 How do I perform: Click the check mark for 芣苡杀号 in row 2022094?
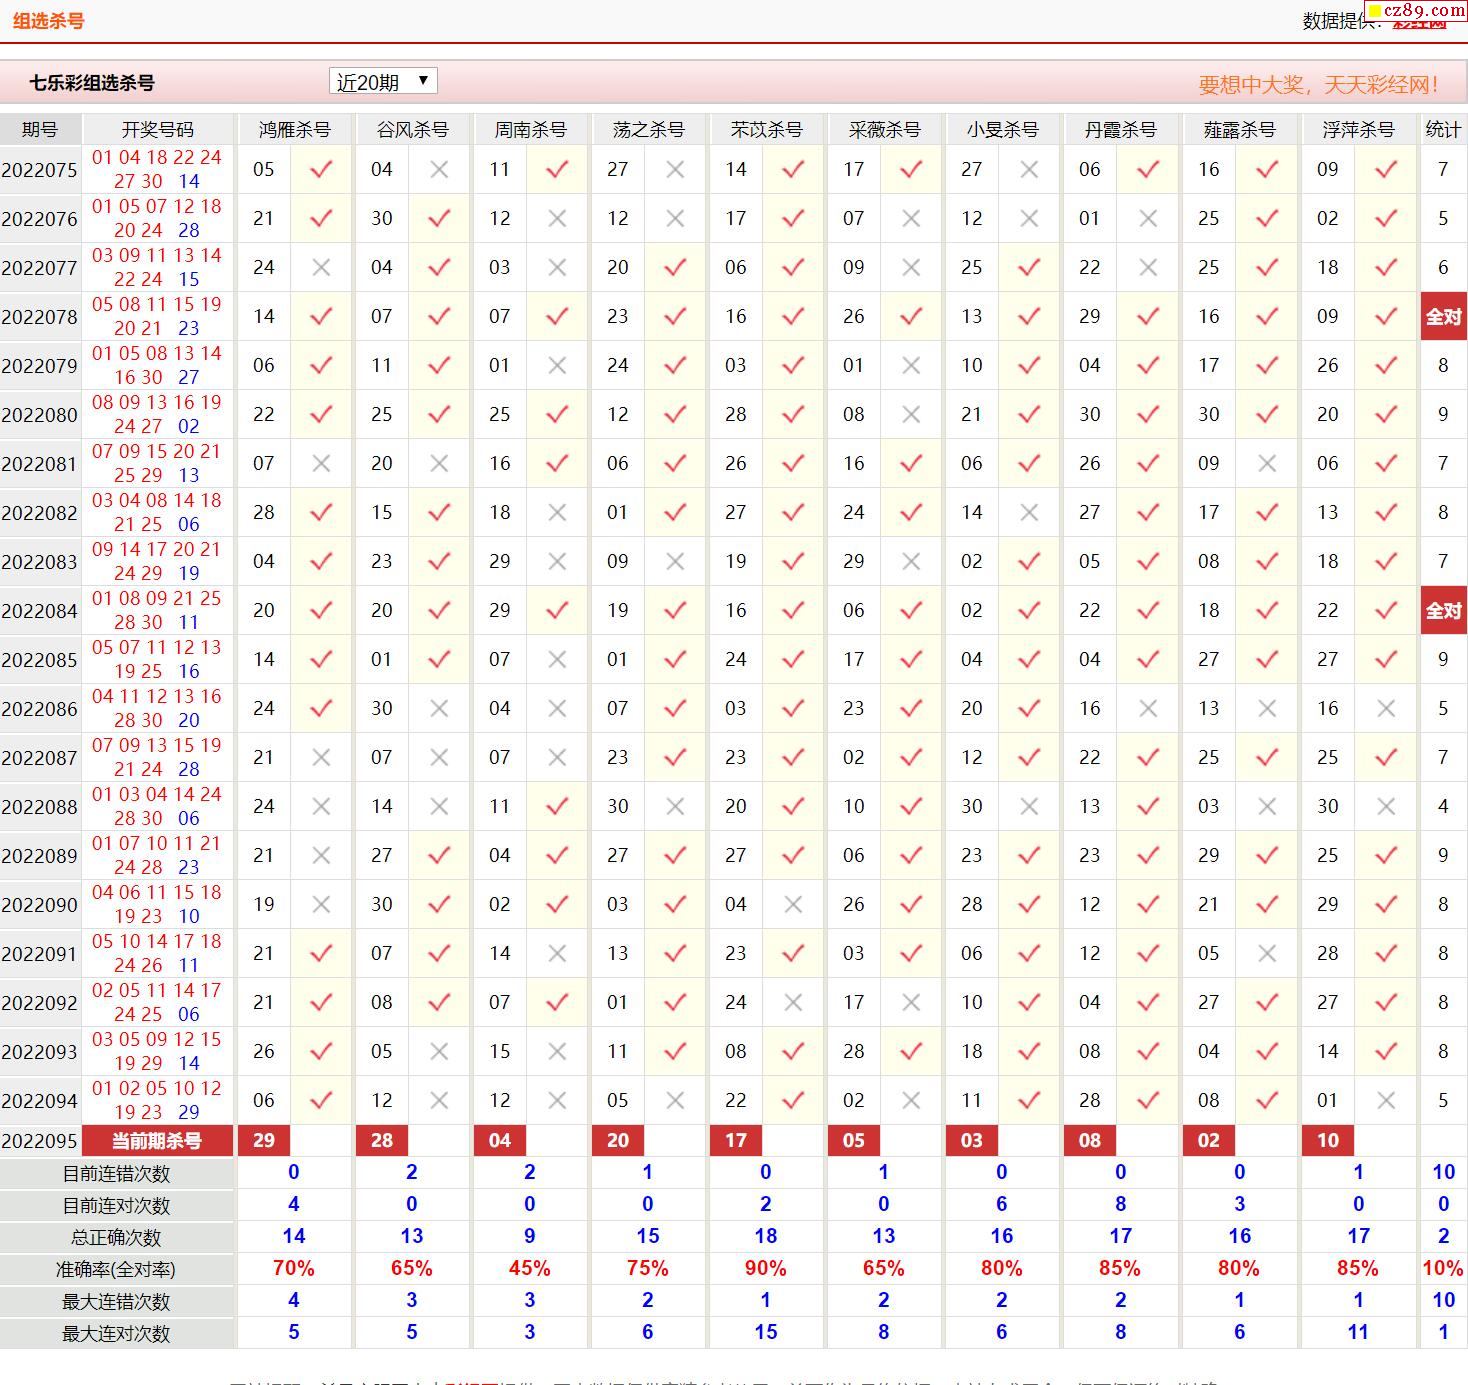(793, 1101)
